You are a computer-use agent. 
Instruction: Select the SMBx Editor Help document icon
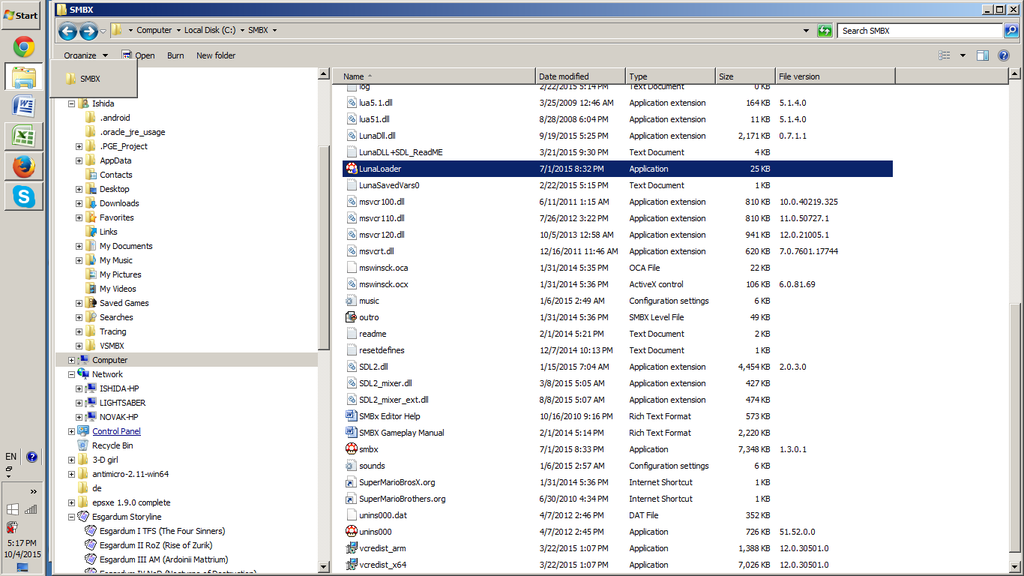(x=351, y=415)
